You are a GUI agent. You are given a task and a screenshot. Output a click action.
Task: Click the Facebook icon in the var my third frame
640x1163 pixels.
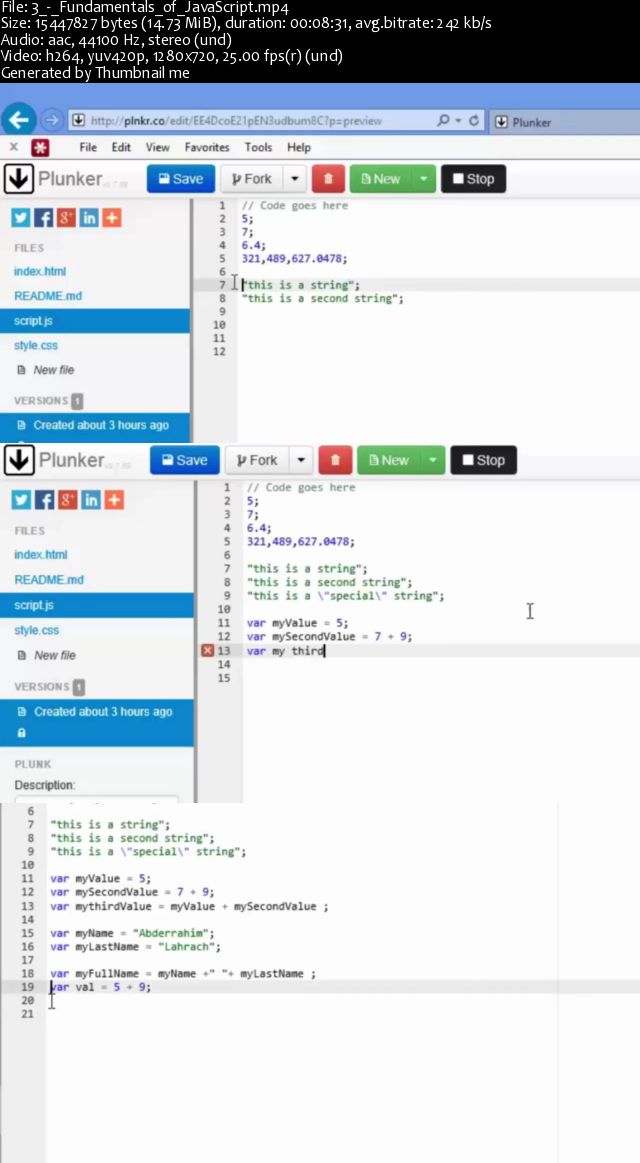[x=44, y=500]
